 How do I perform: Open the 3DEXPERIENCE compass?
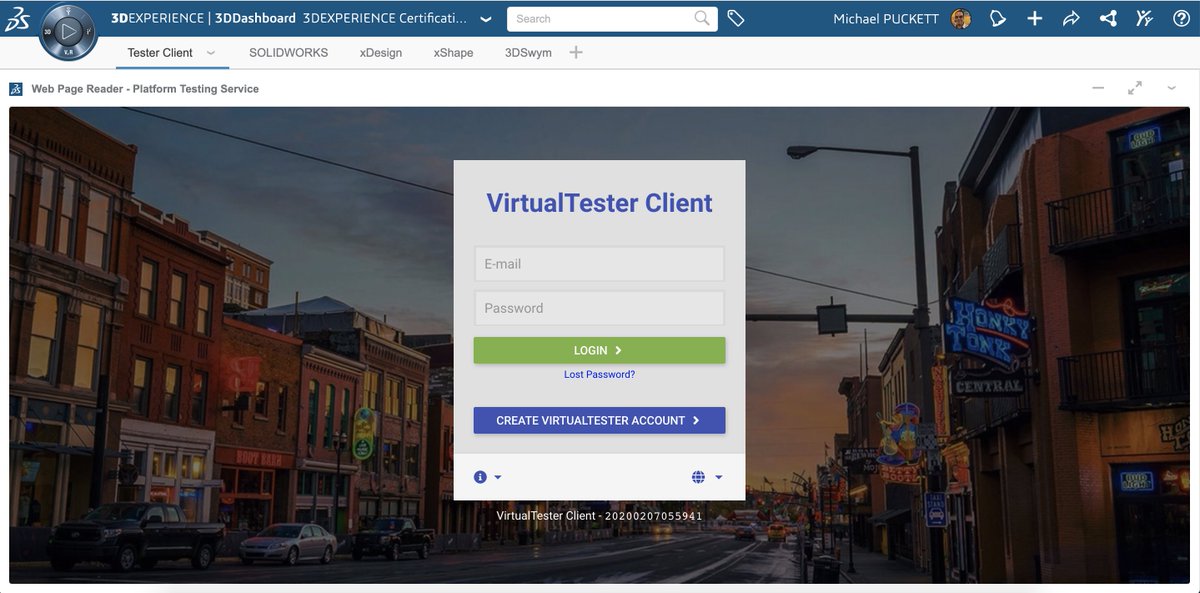click(69, 32)
